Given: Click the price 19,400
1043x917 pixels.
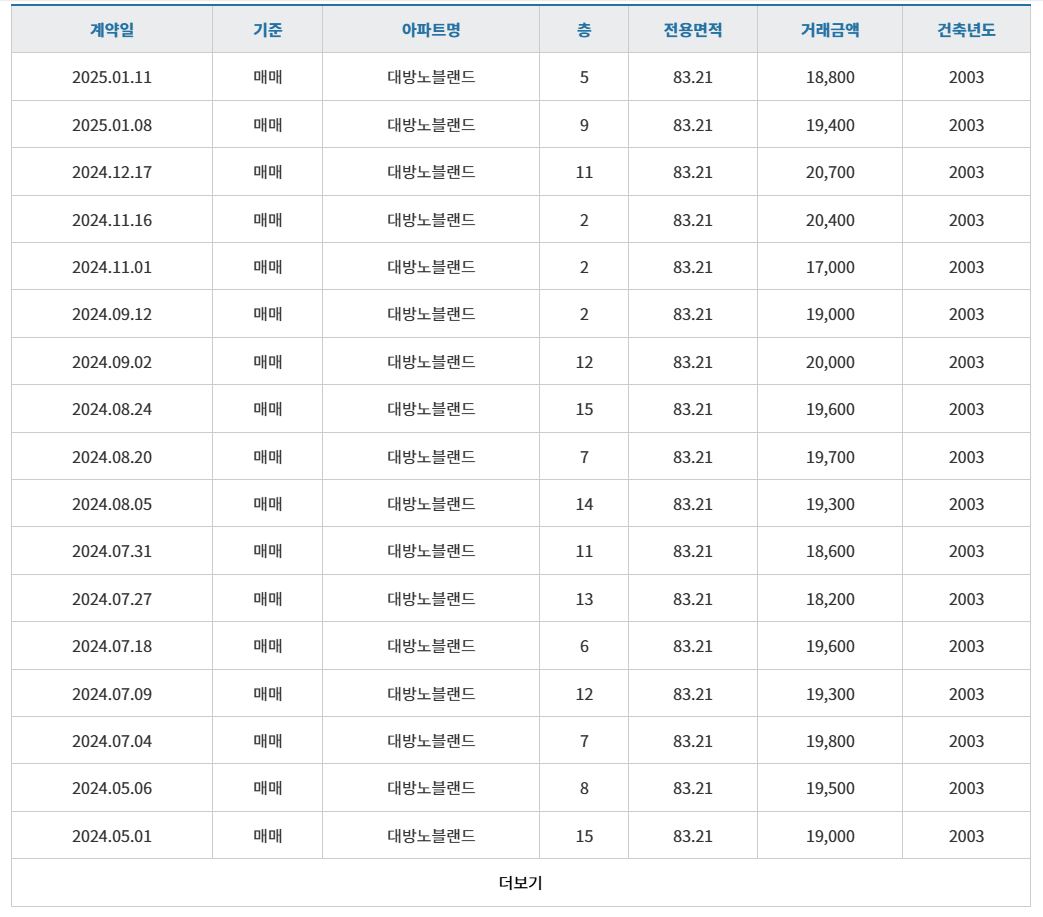Looking at the screenshot, I should click(x=830, y=125).
